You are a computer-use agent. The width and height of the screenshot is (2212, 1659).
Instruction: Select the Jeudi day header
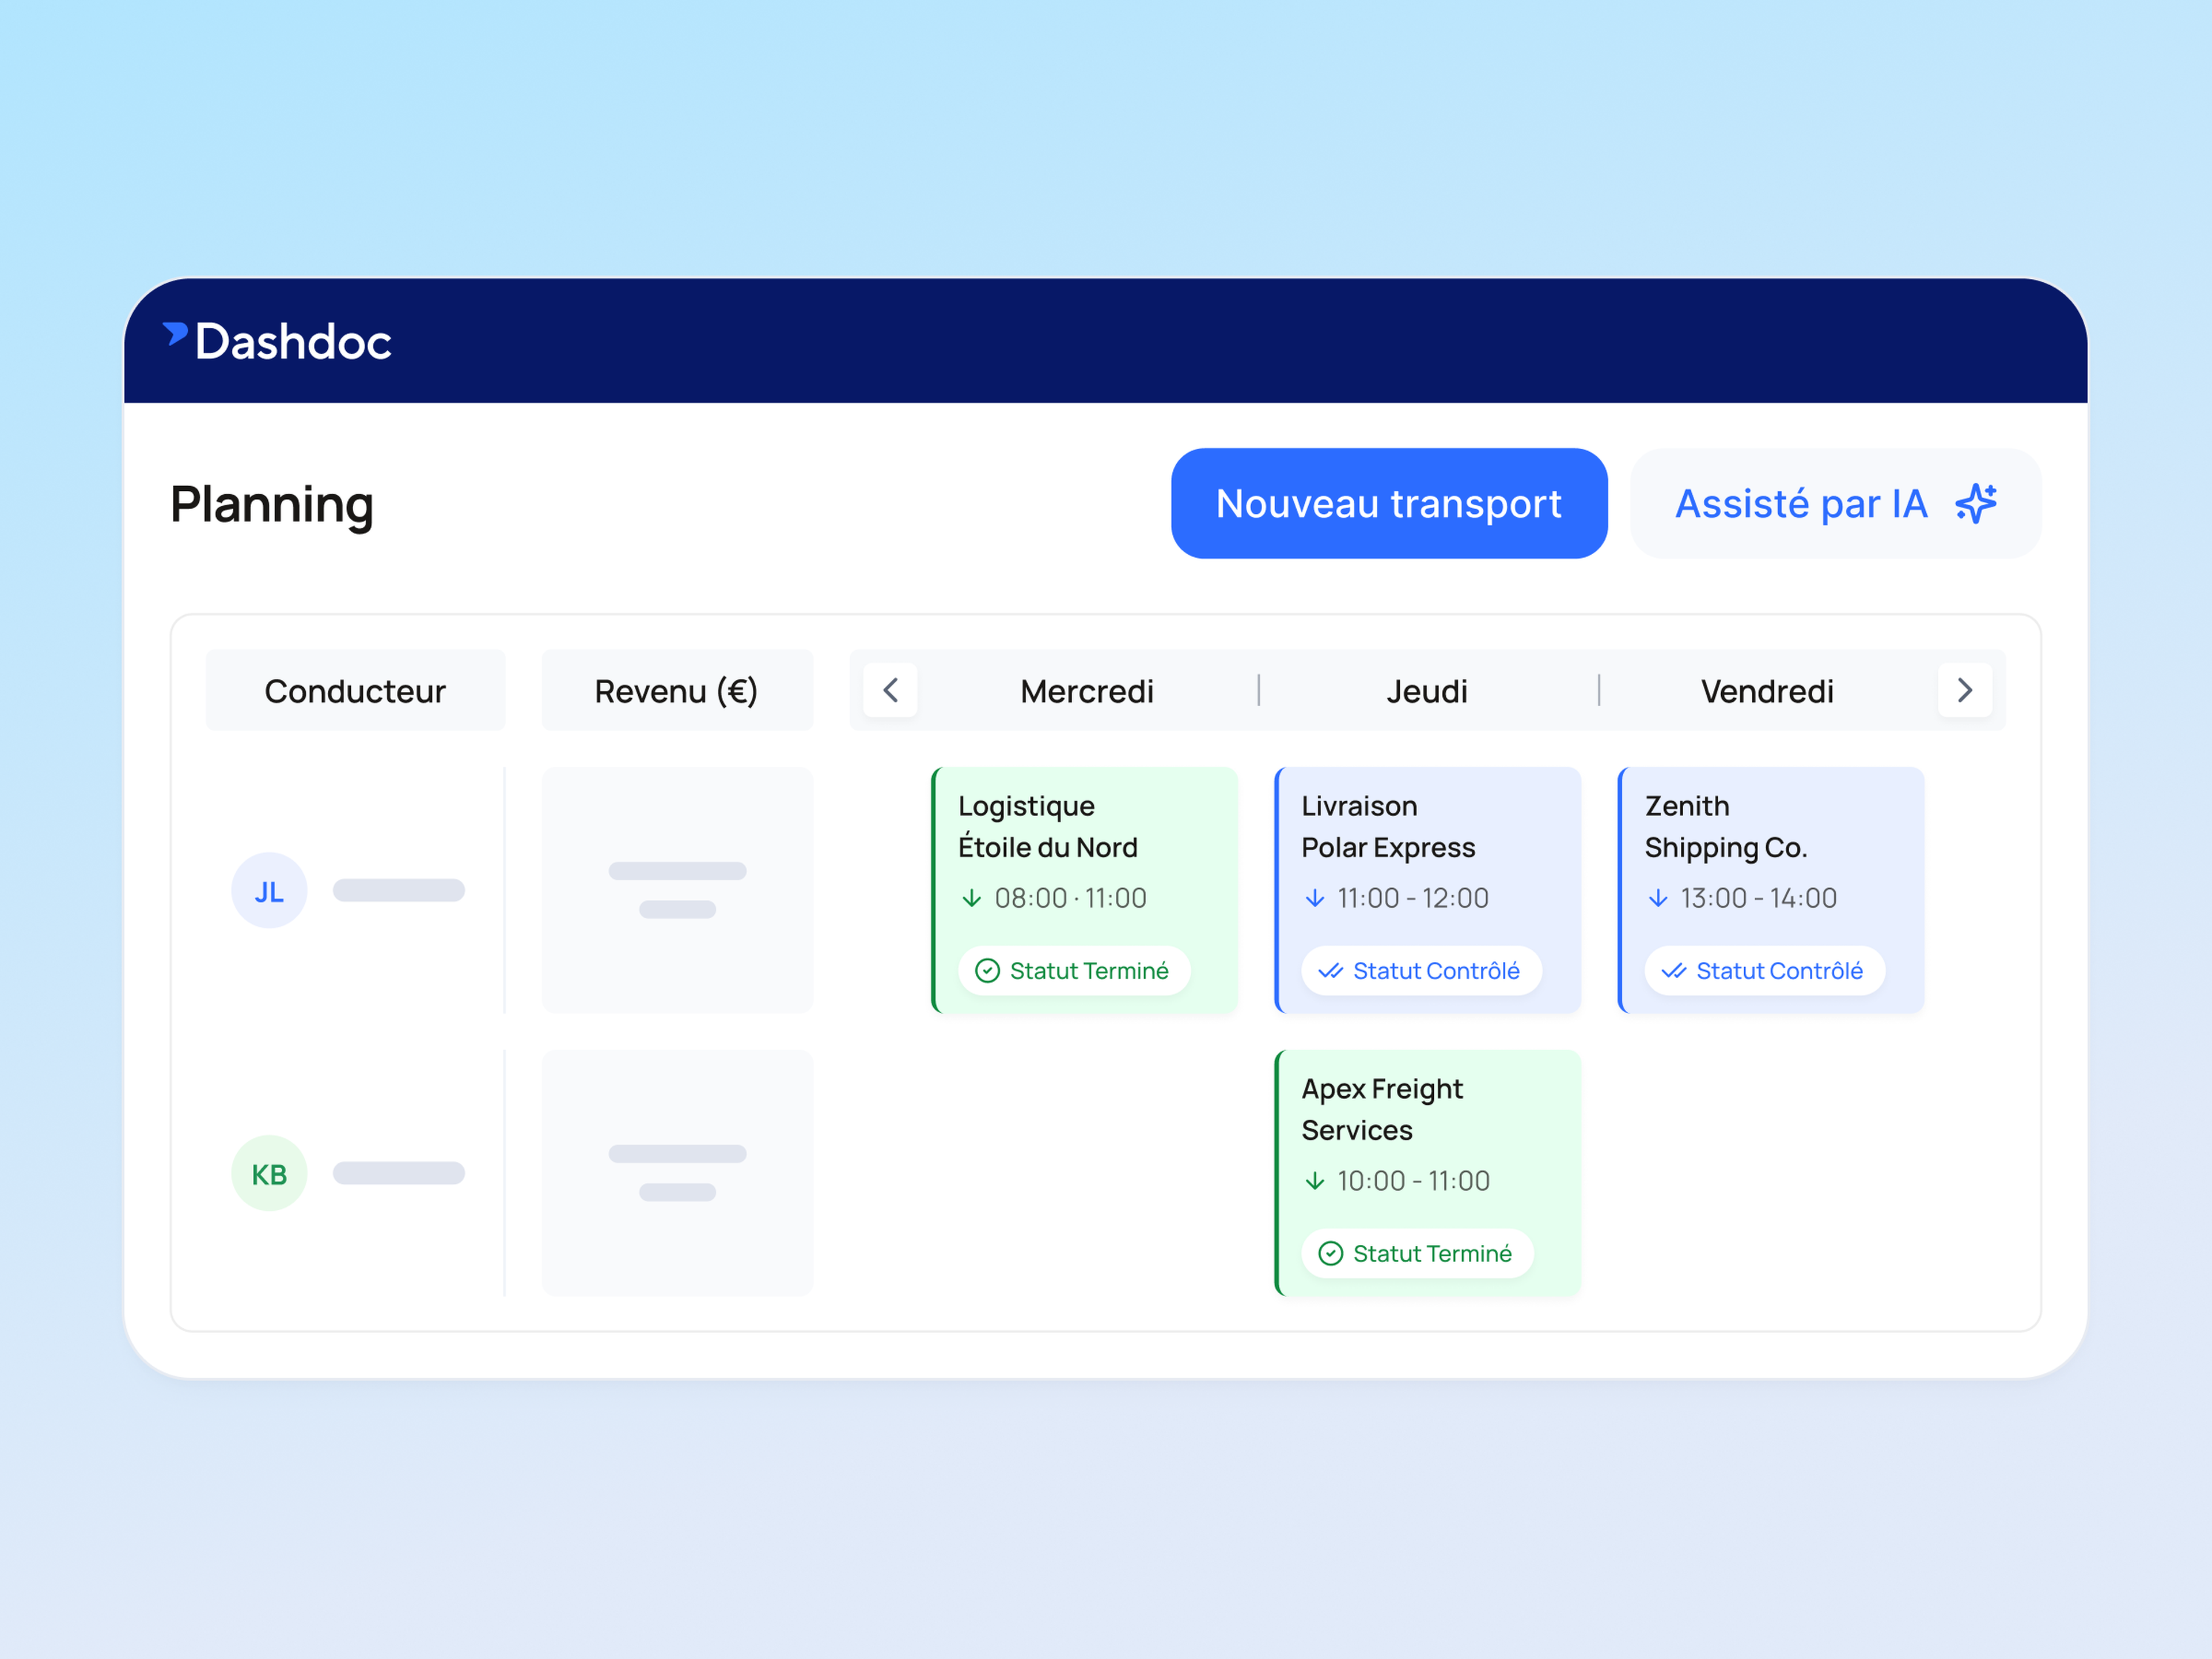(x=1427, y=691)
